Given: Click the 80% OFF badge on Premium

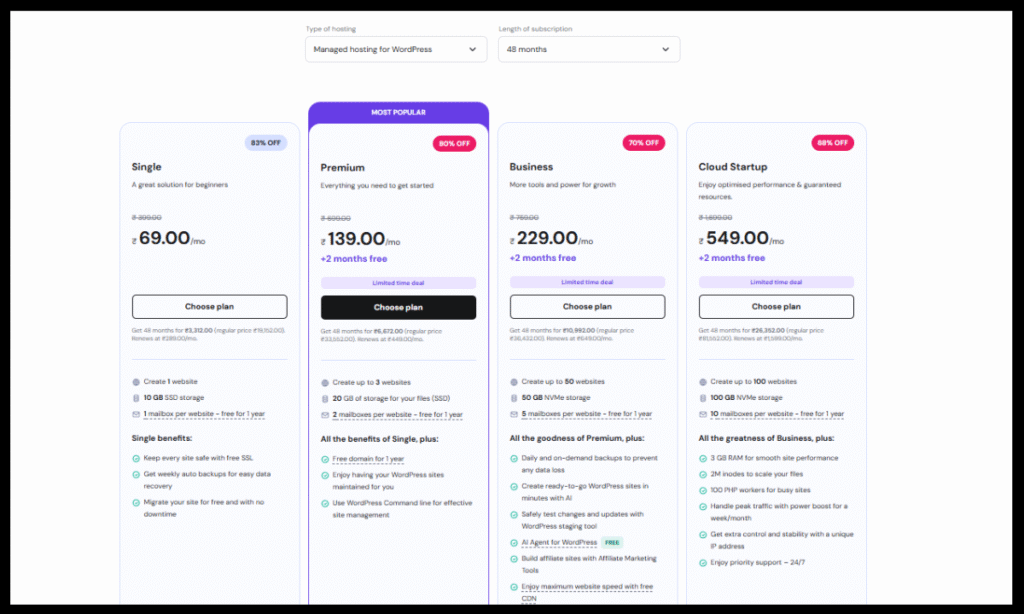Looking at the screenshot, I should [454, 144].
